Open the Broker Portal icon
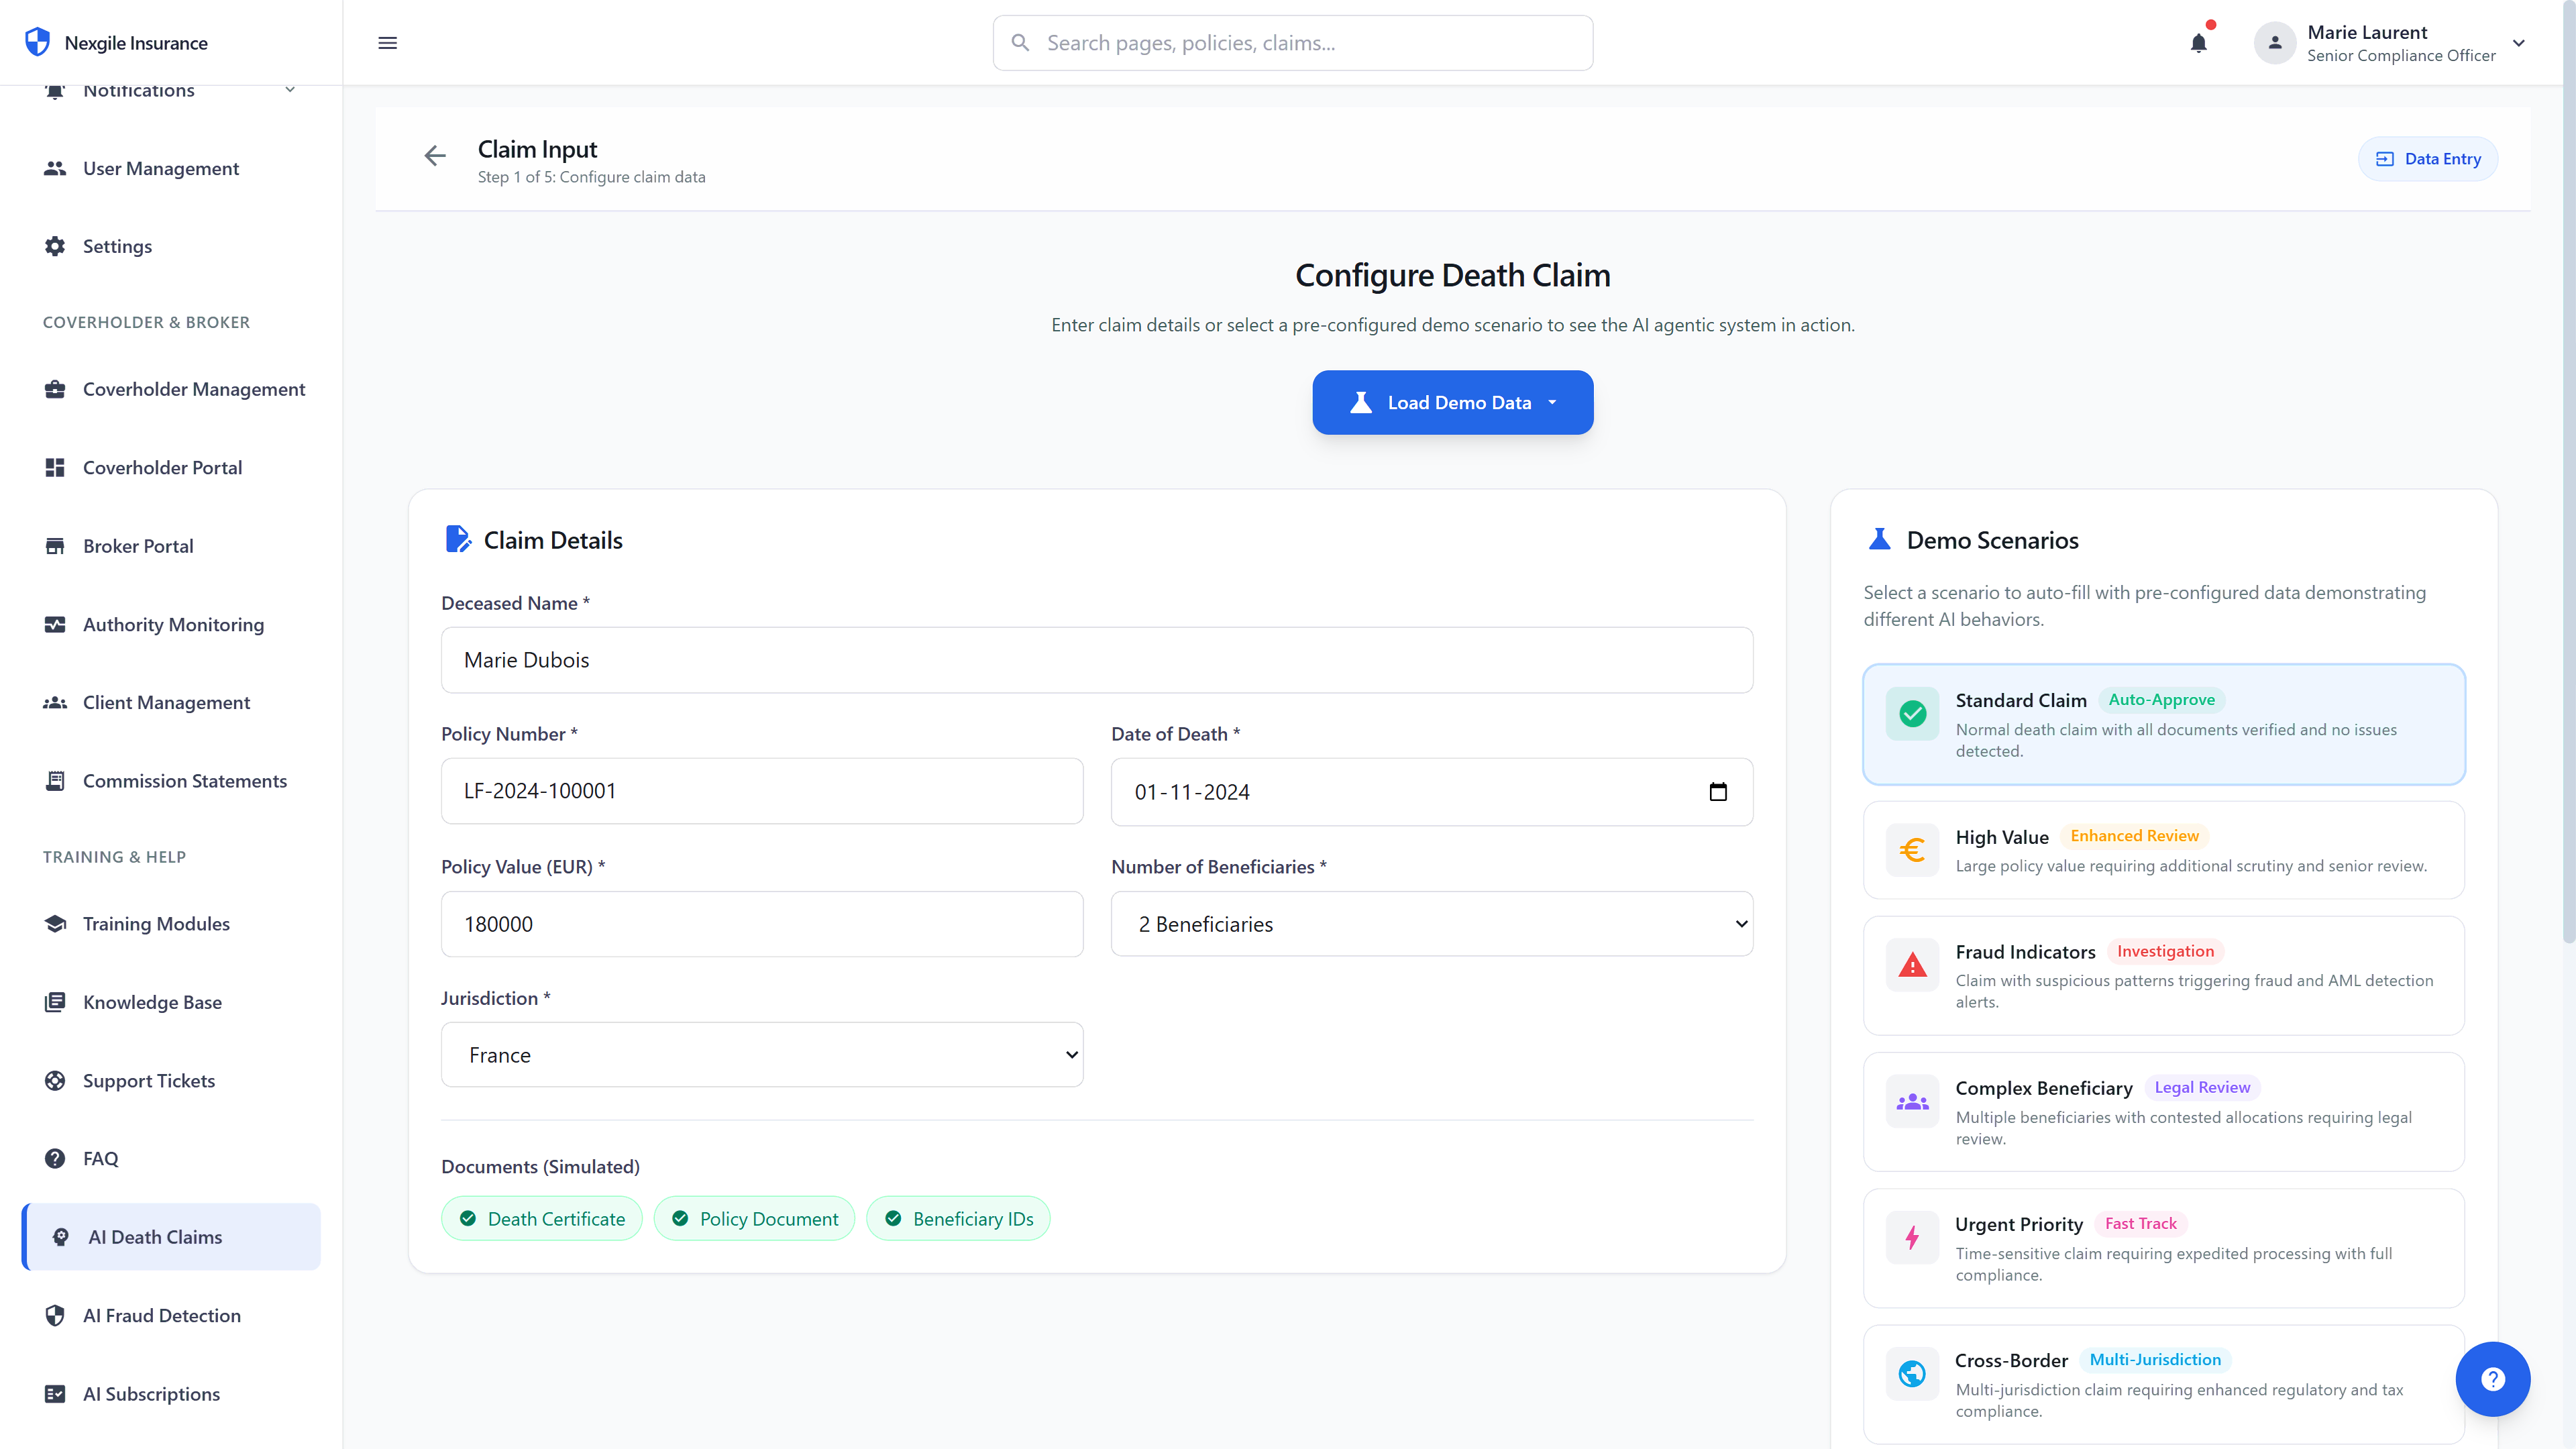This screenshot has width=2576, height=1449. [x=55, y=545]
